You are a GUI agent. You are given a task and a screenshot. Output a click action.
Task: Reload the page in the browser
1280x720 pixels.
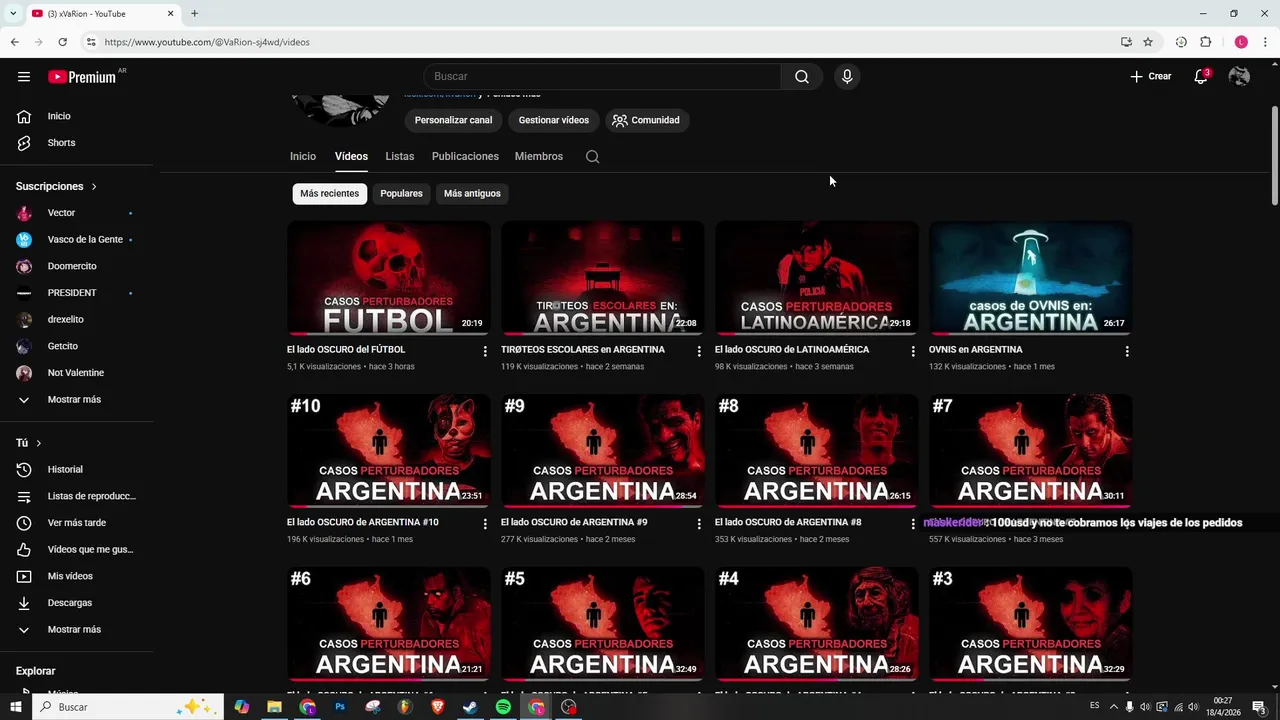tap(62, 42)
